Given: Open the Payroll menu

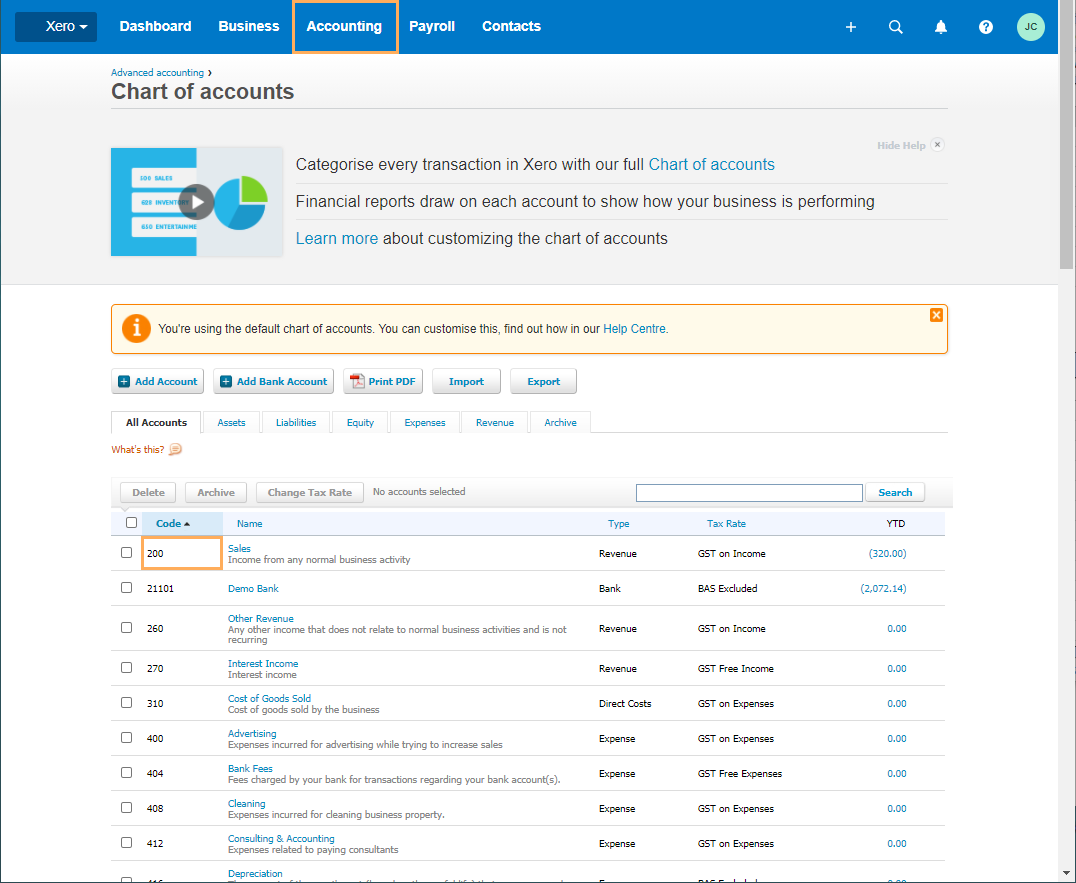Looking at the screenshot, I should 432,27.
